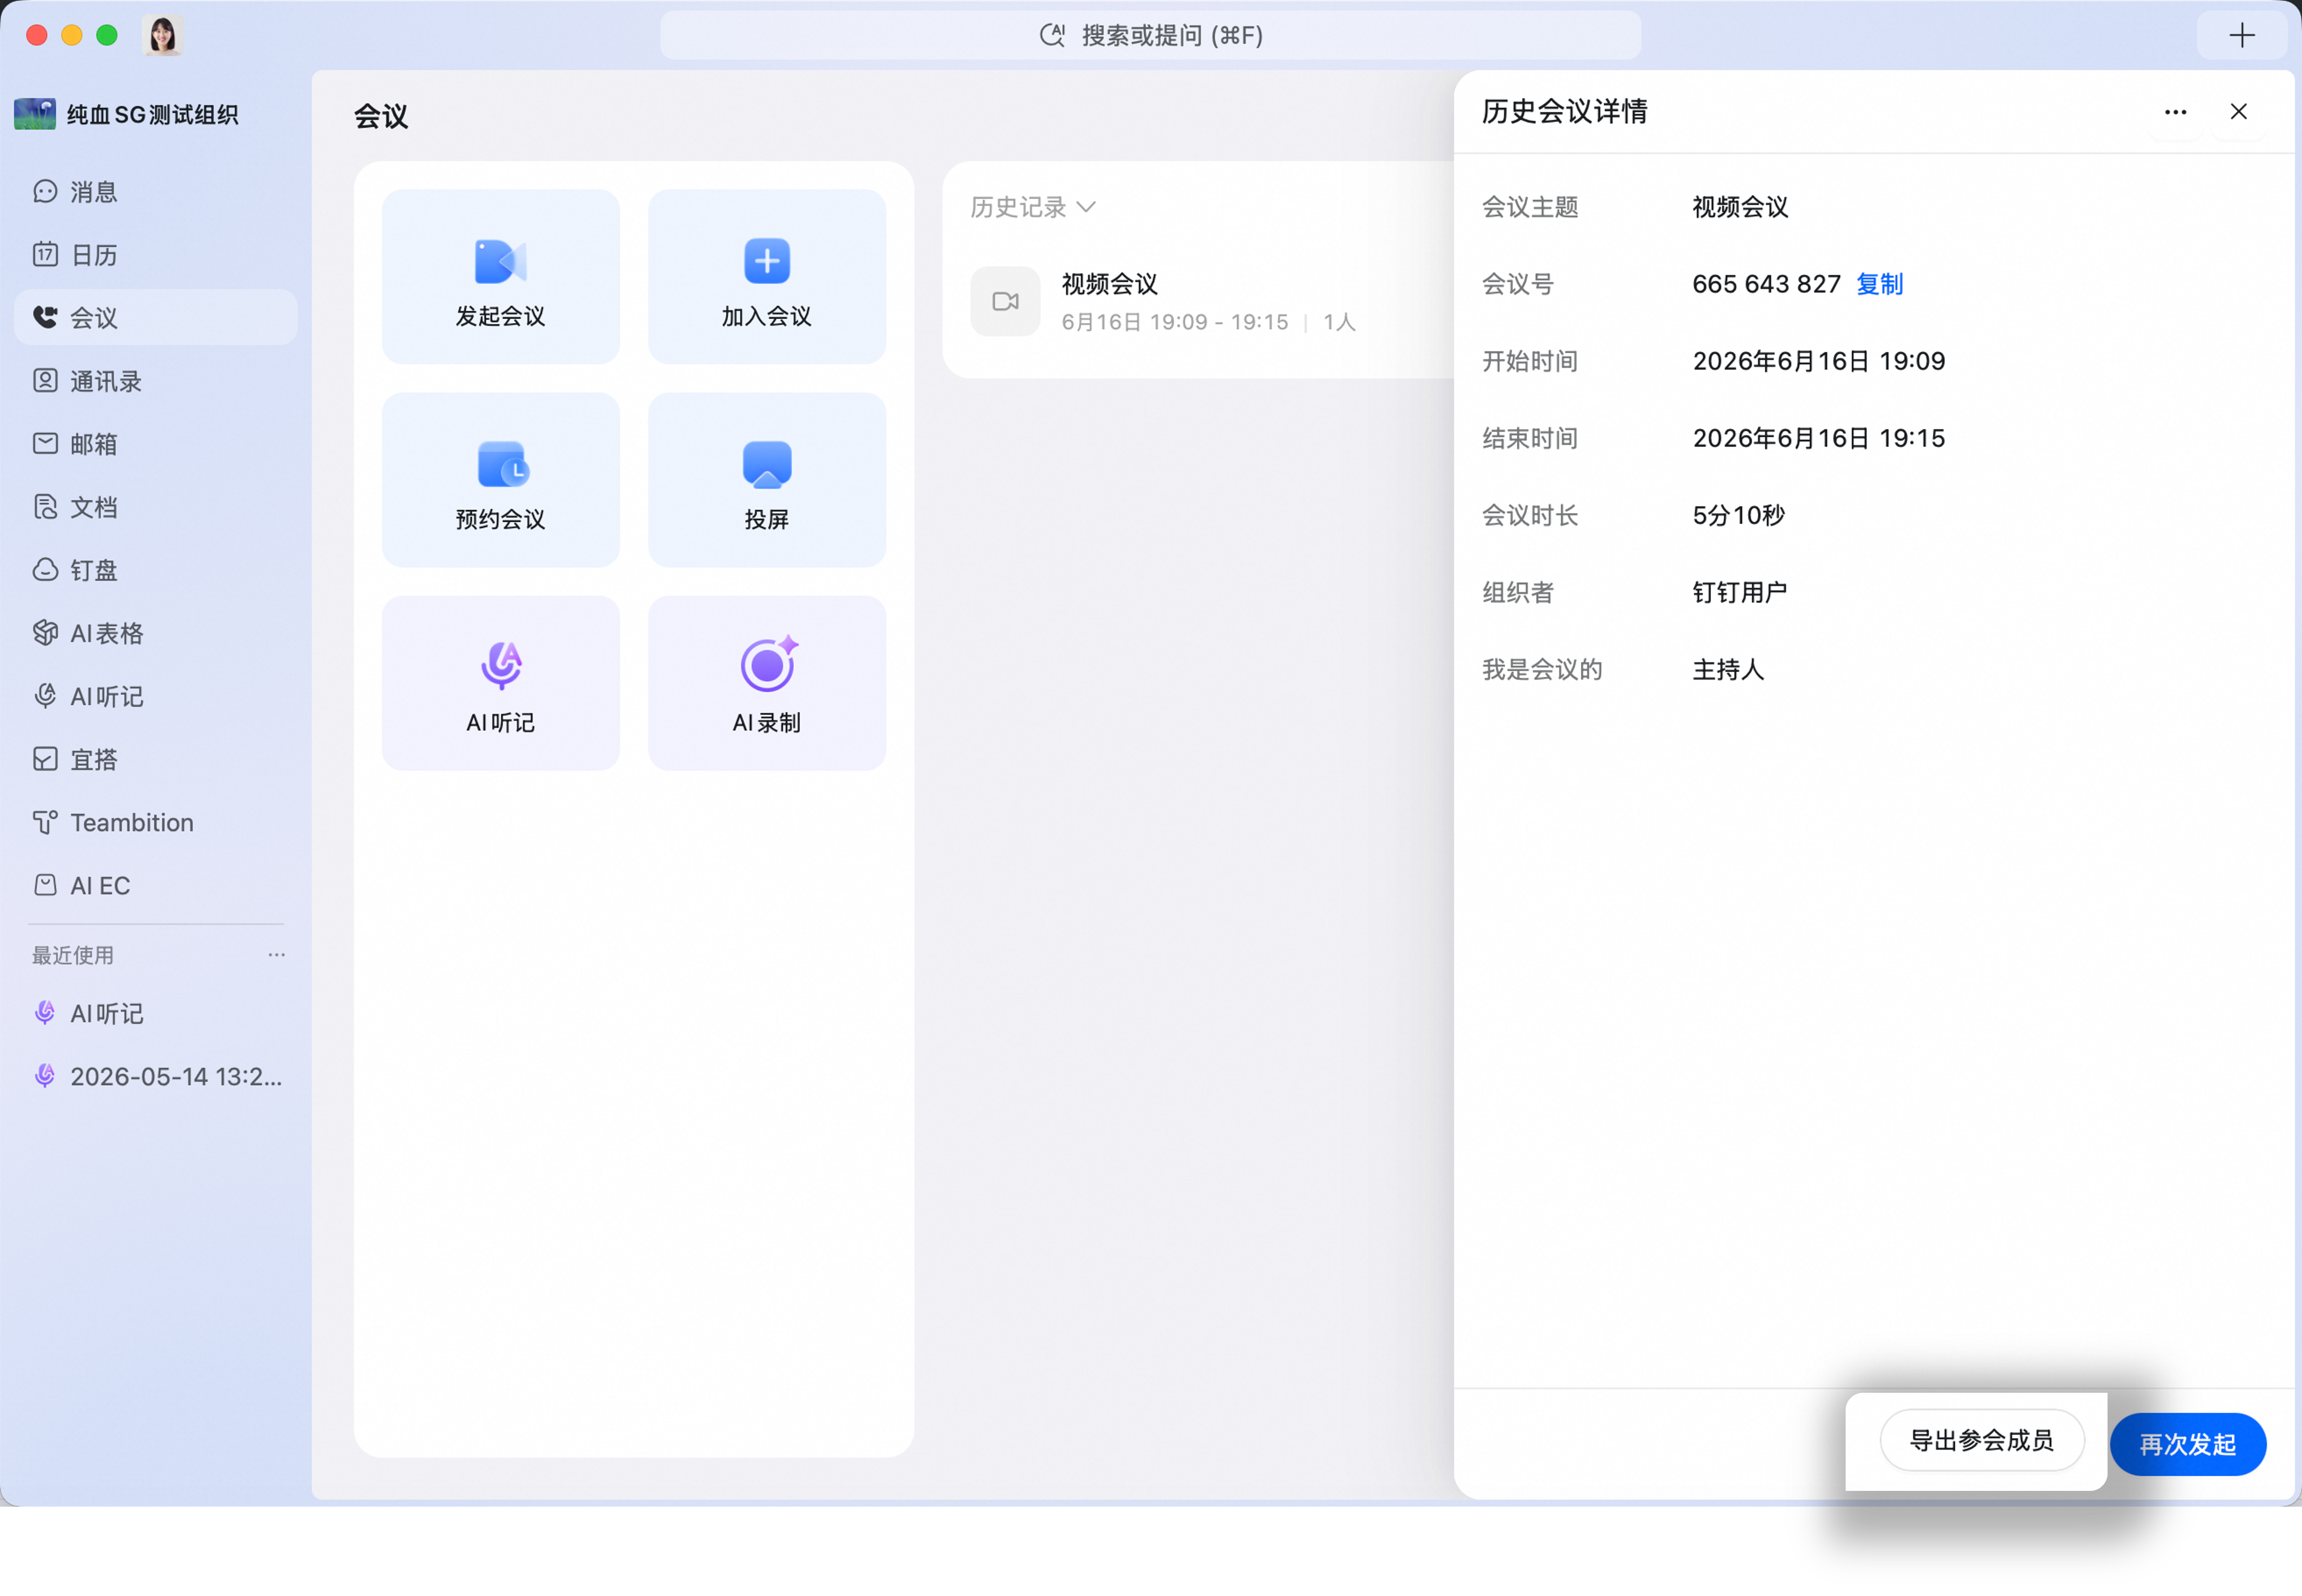Select 会议 in the left sidebar

pyautogui.click(x=155, y=317)
